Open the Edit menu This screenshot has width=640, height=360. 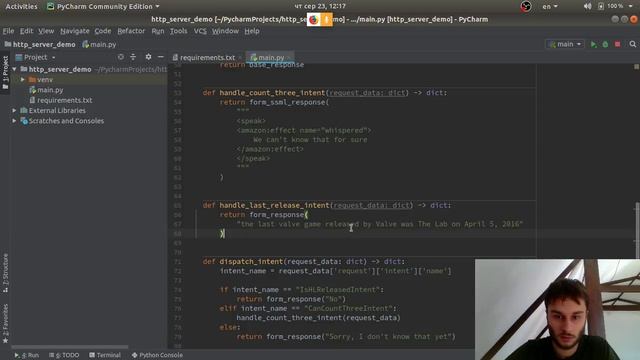point(26,31)
